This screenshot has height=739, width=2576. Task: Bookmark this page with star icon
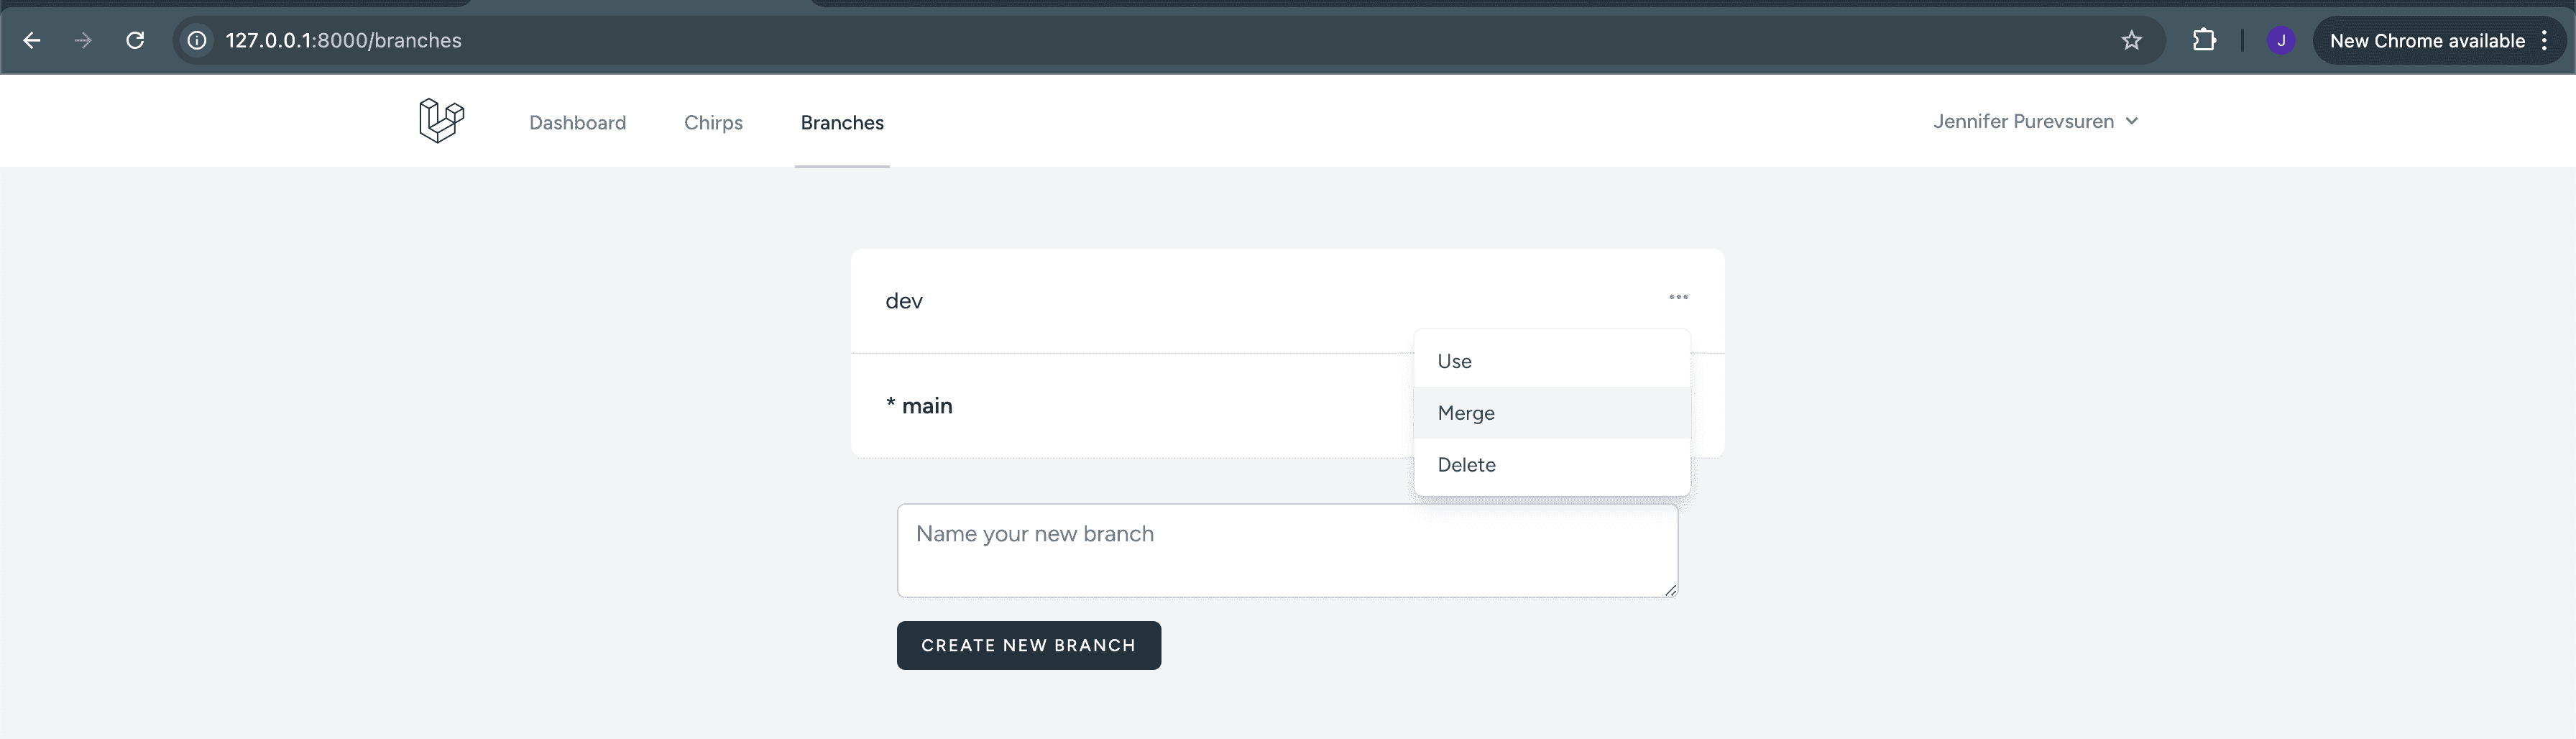pos(2131,41)
